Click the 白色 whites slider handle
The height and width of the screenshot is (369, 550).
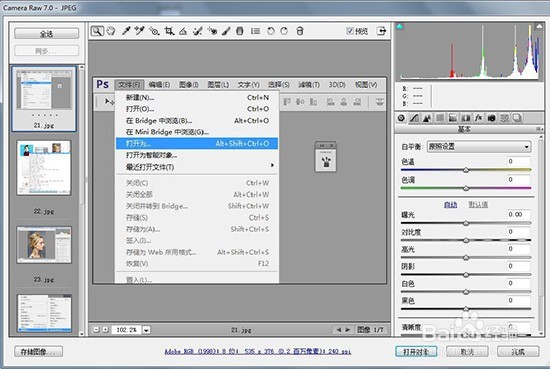coord(466,291)
